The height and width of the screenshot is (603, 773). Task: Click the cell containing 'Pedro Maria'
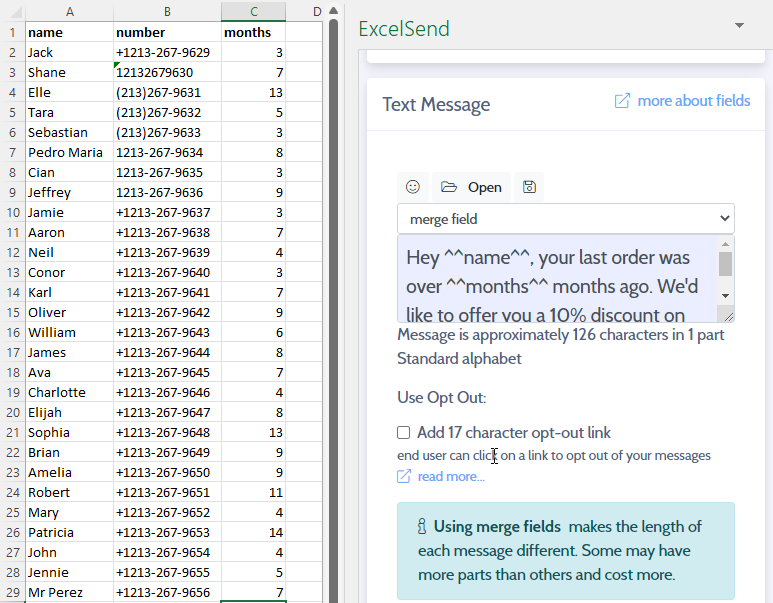click(x=70, y=152)
